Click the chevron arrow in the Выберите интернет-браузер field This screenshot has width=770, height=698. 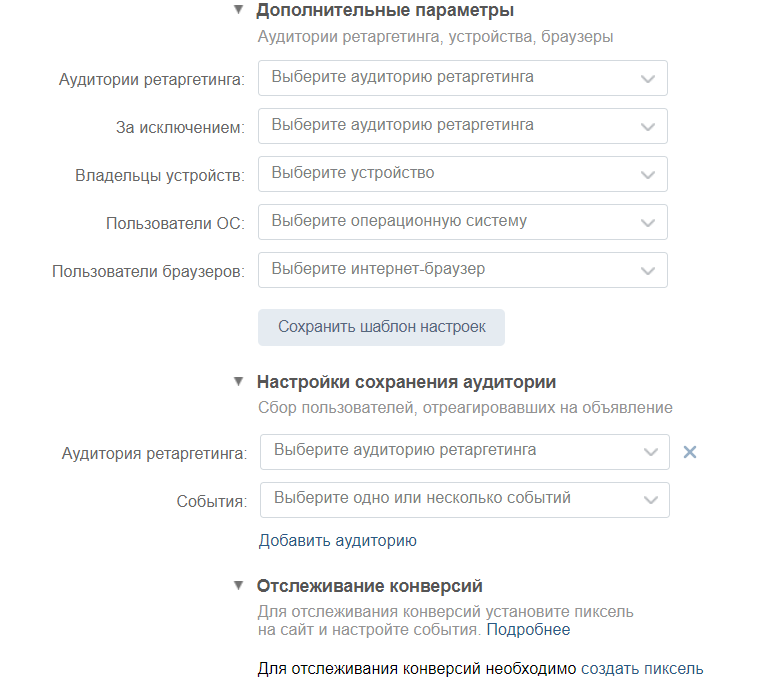(x=648, y=271)
